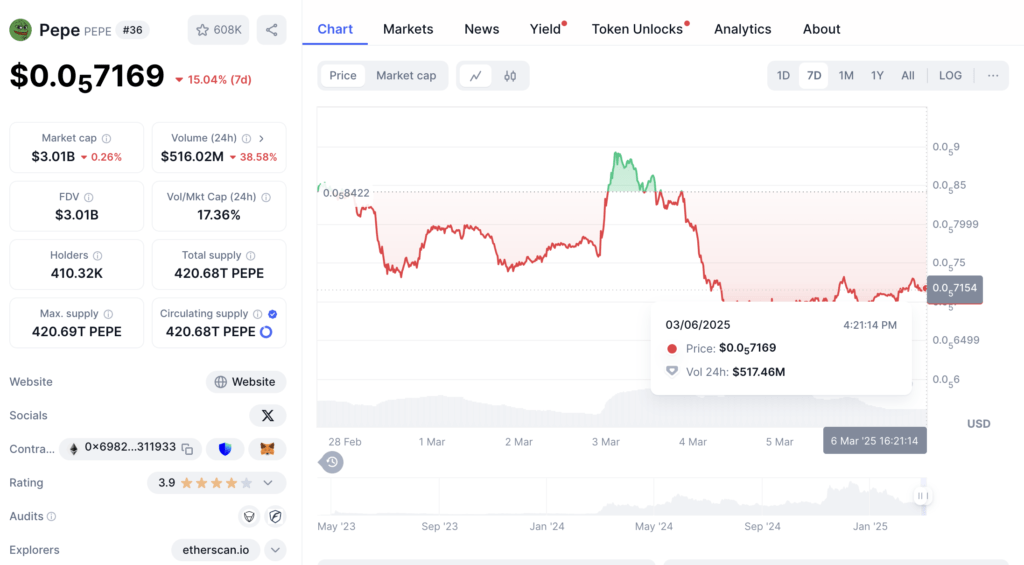Screen dimensions: 1024x565
Task: Click the $3.01B market cap value
Action: 54,157
